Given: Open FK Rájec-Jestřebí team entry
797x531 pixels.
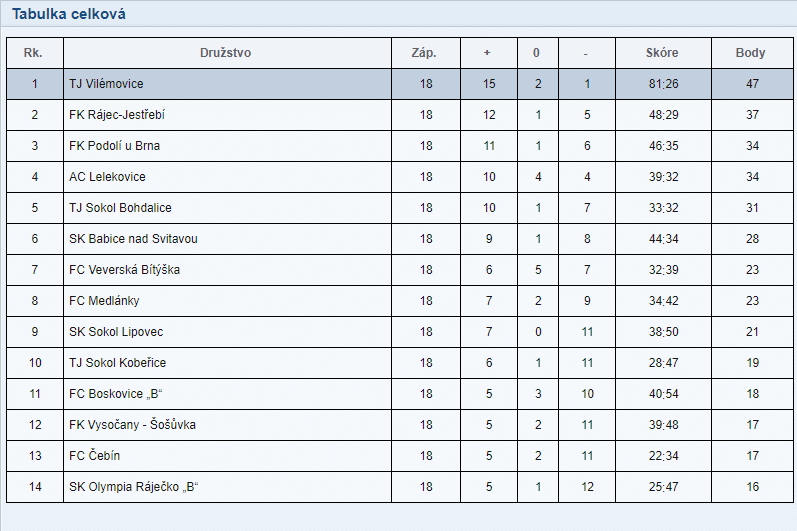Looking at the screenshot, I should pos(117,115).
